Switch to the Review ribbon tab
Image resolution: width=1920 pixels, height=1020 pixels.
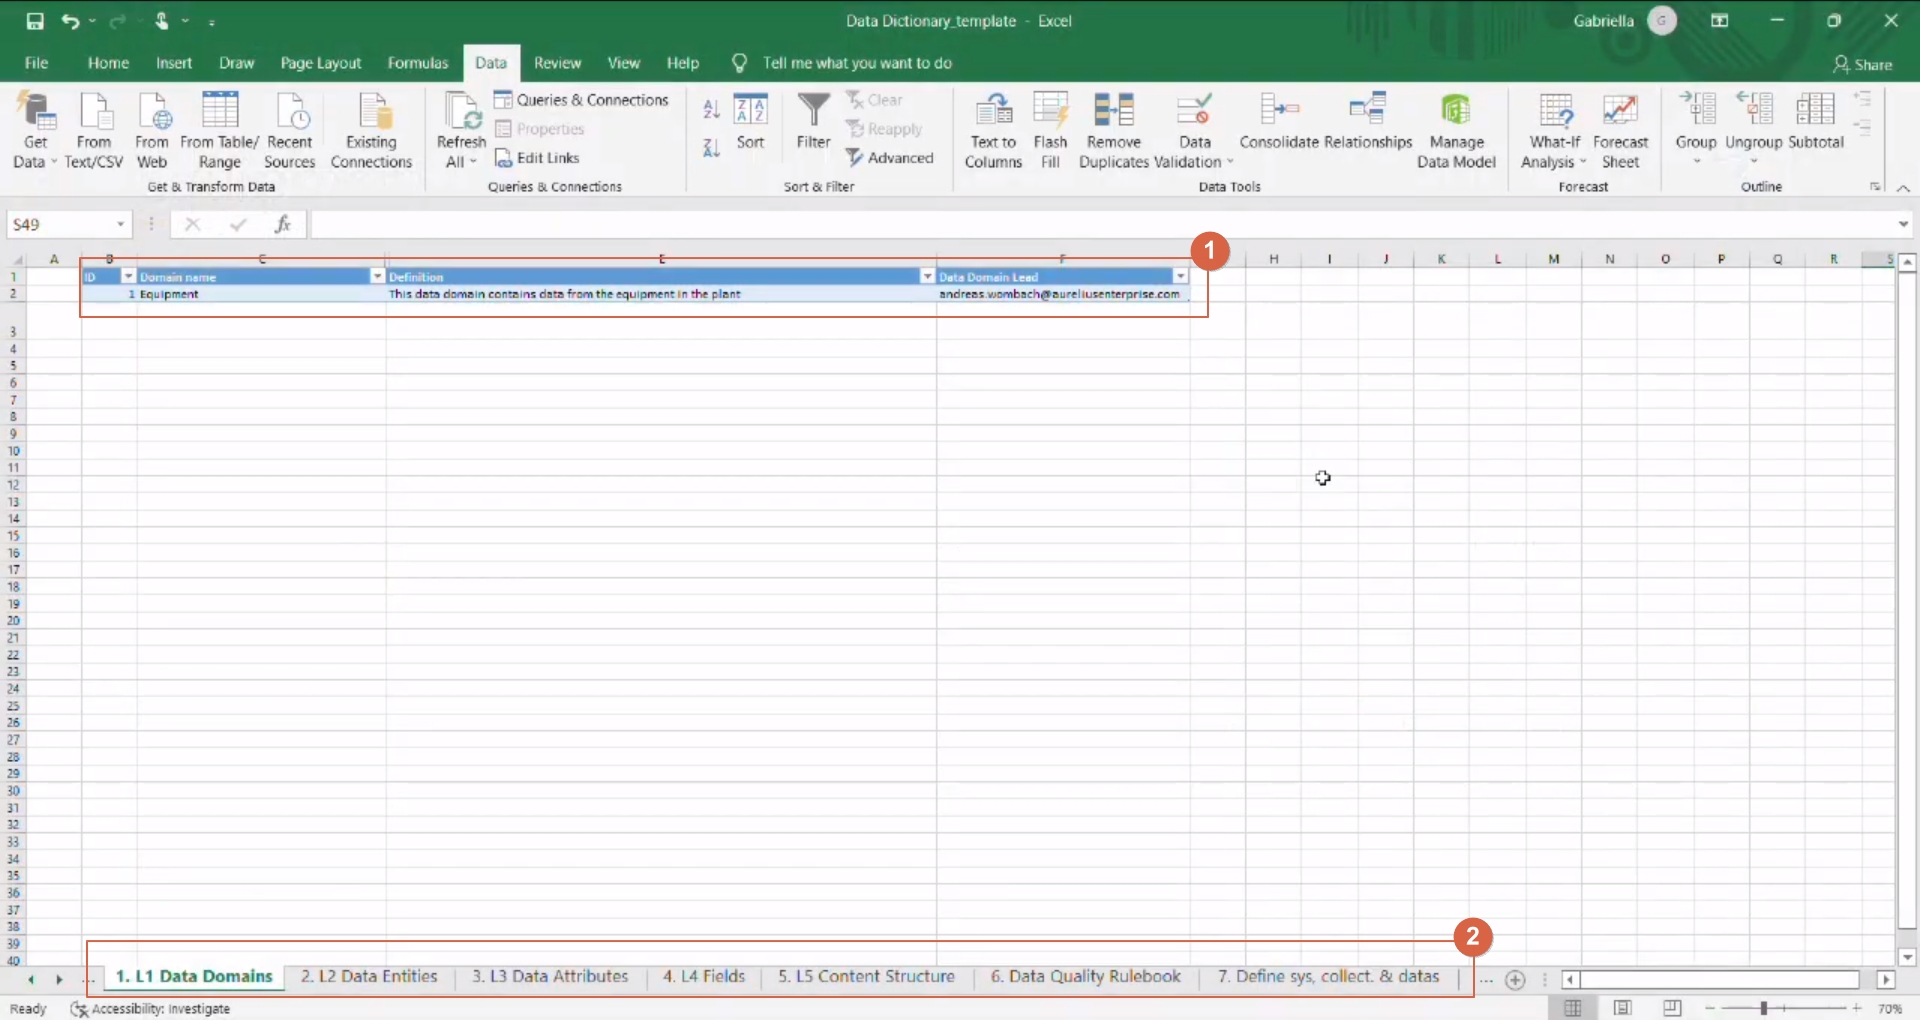click(557, 63)
